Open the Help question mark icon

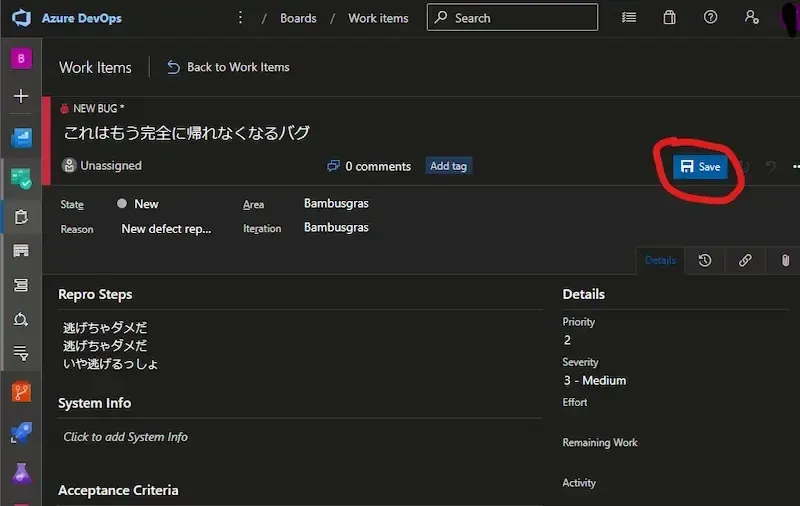tap(710, 18)
